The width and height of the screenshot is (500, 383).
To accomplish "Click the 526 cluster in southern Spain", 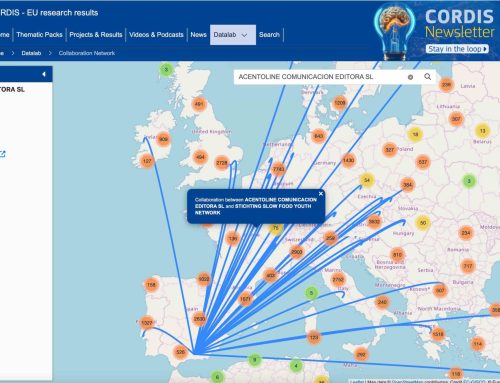I will [x=180, y=352].
